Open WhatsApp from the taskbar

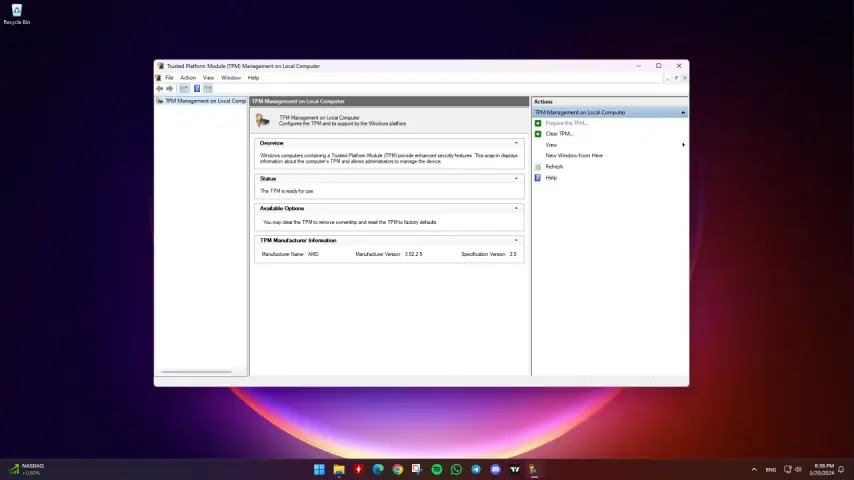pos(456,469)
